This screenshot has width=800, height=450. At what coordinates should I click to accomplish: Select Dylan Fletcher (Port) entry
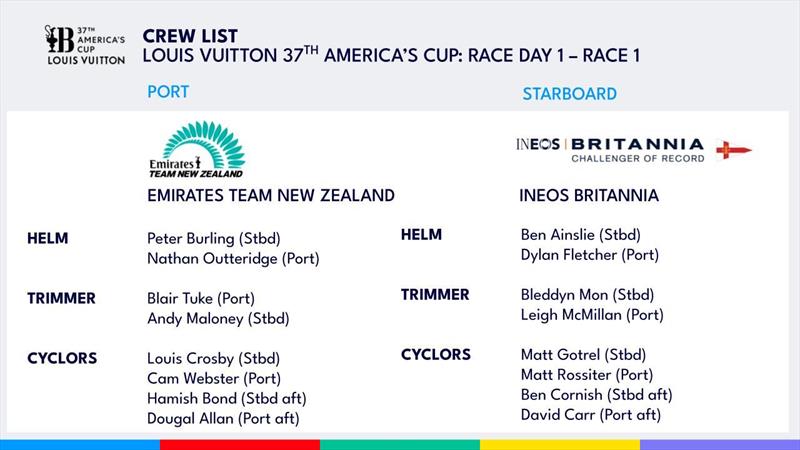click(x=586, y=255)
